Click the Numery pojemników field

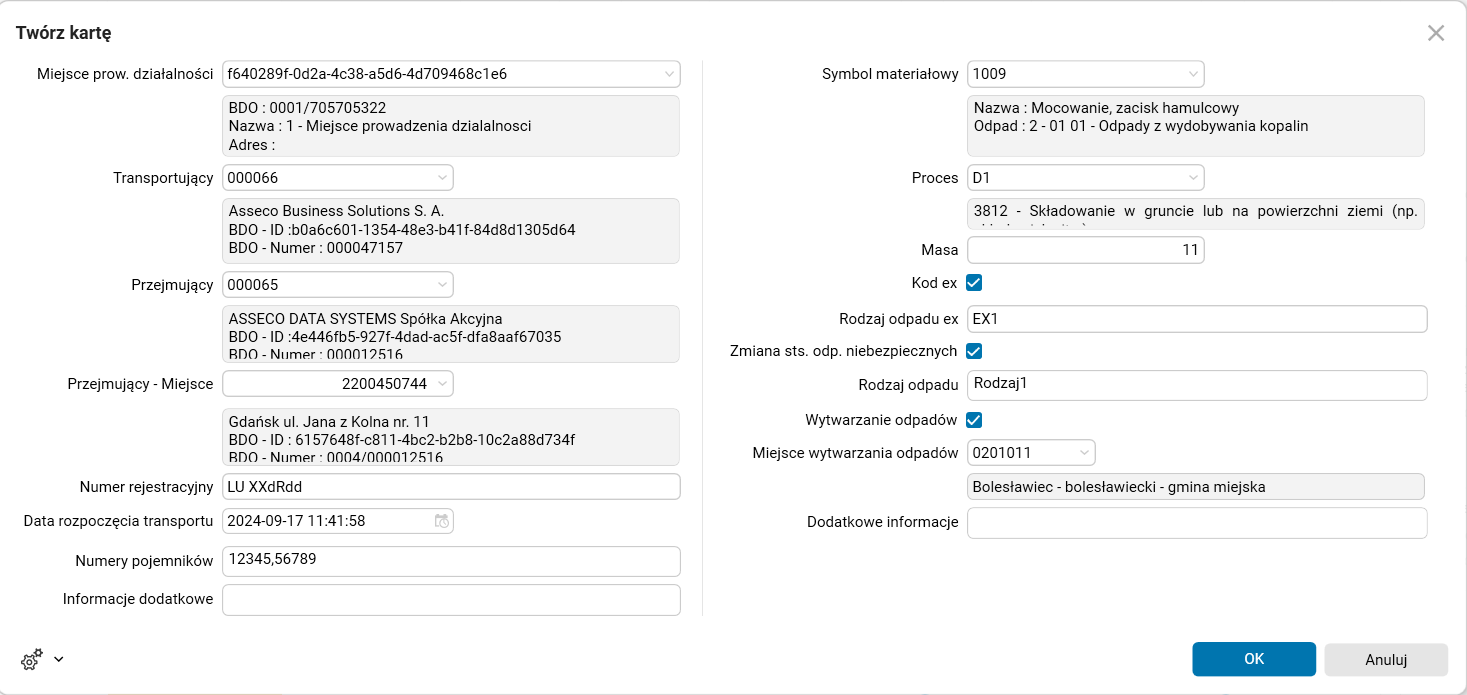(x=450, y=561)
